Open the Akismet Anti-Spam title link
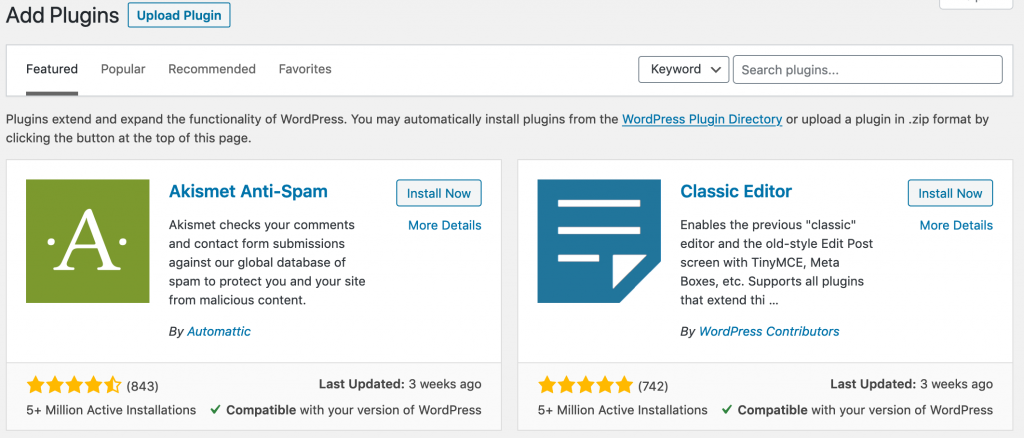 (x=248, y=191)
